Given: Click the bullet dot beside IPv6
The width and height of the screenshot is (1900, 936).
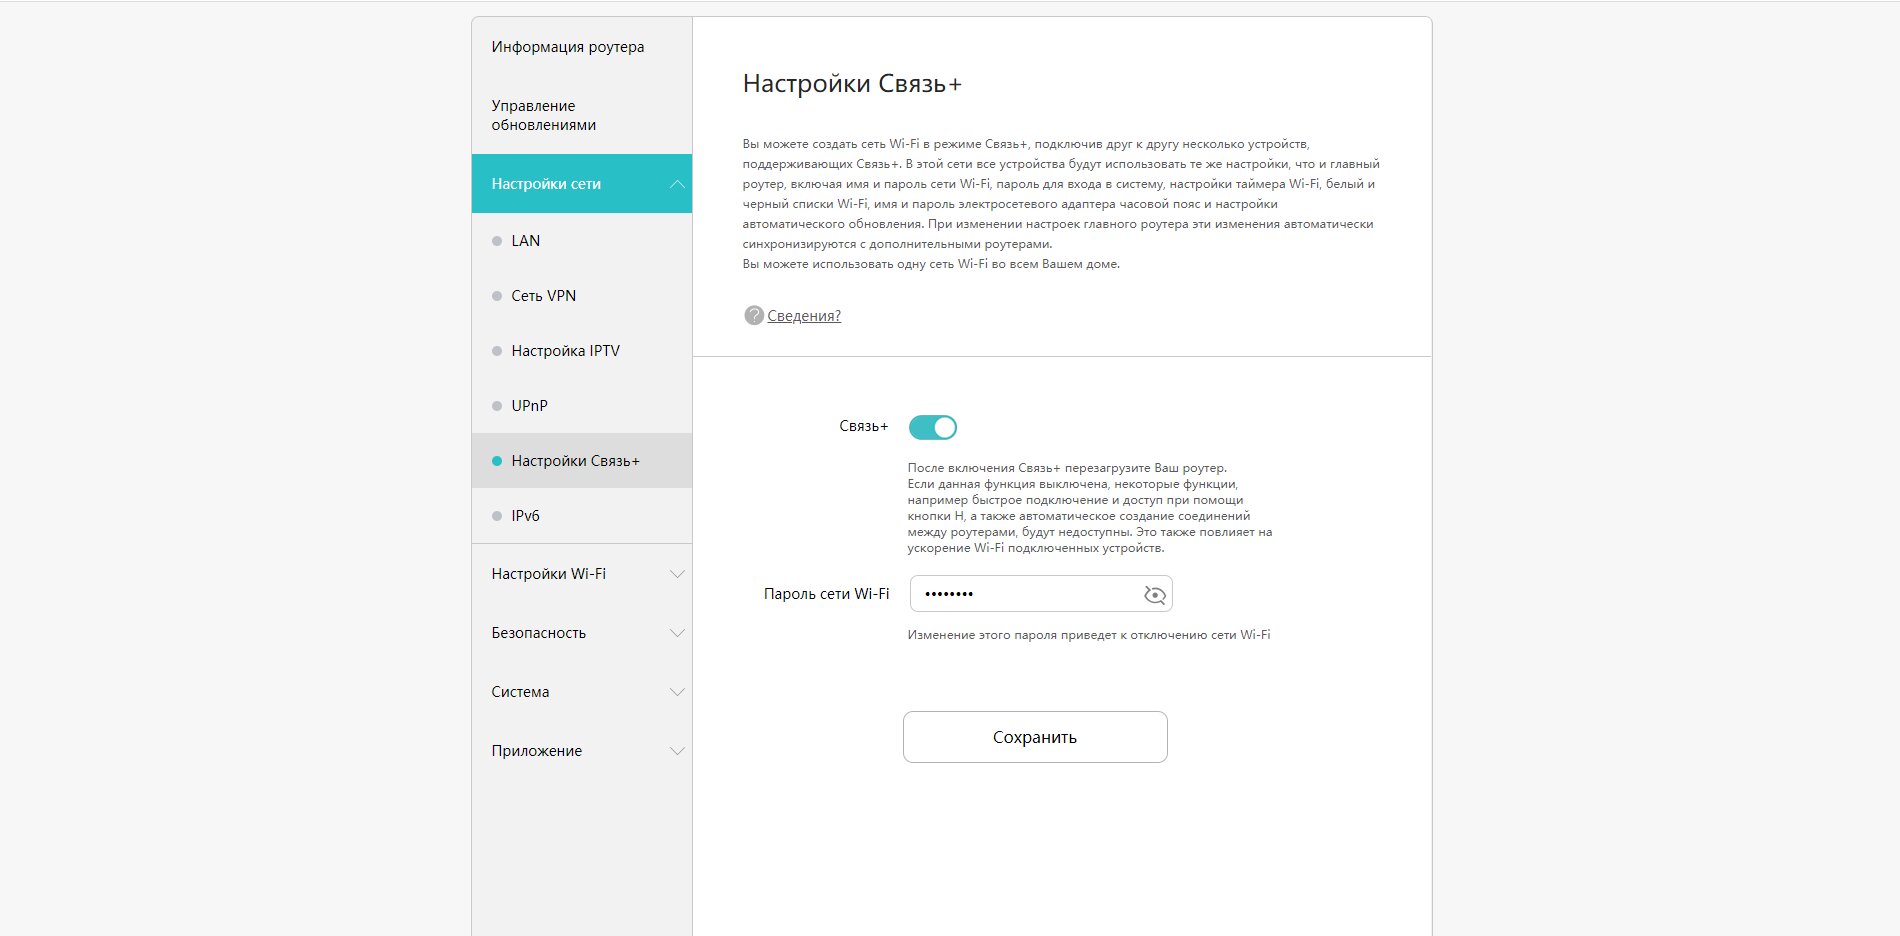Looking at the screenshot, I should [497, 516].
